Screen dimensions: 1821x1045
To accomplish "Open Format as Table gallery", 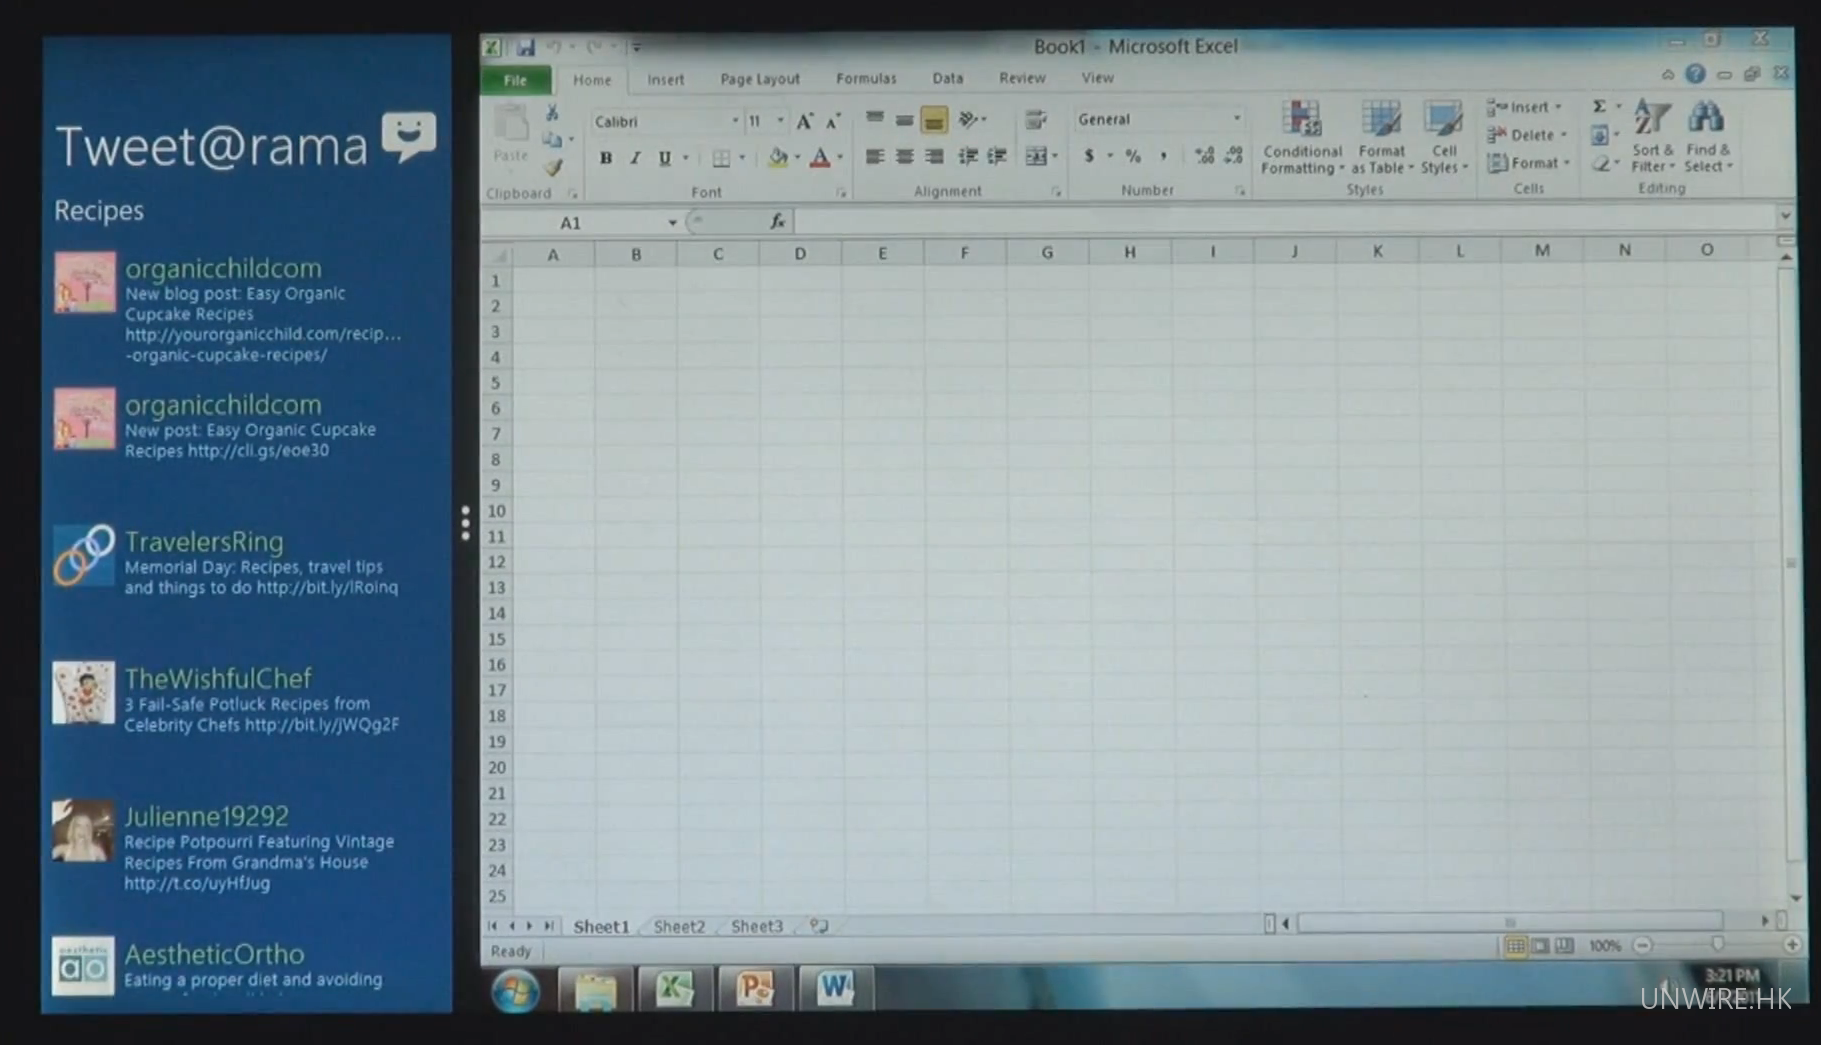I will 1381,138.
